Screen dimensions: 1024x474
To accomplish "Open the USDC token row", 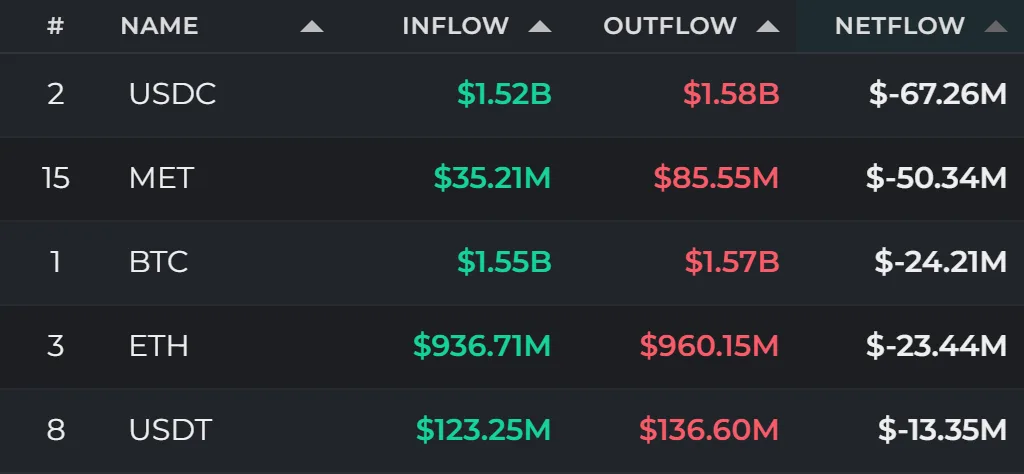I will click(512, 95).
